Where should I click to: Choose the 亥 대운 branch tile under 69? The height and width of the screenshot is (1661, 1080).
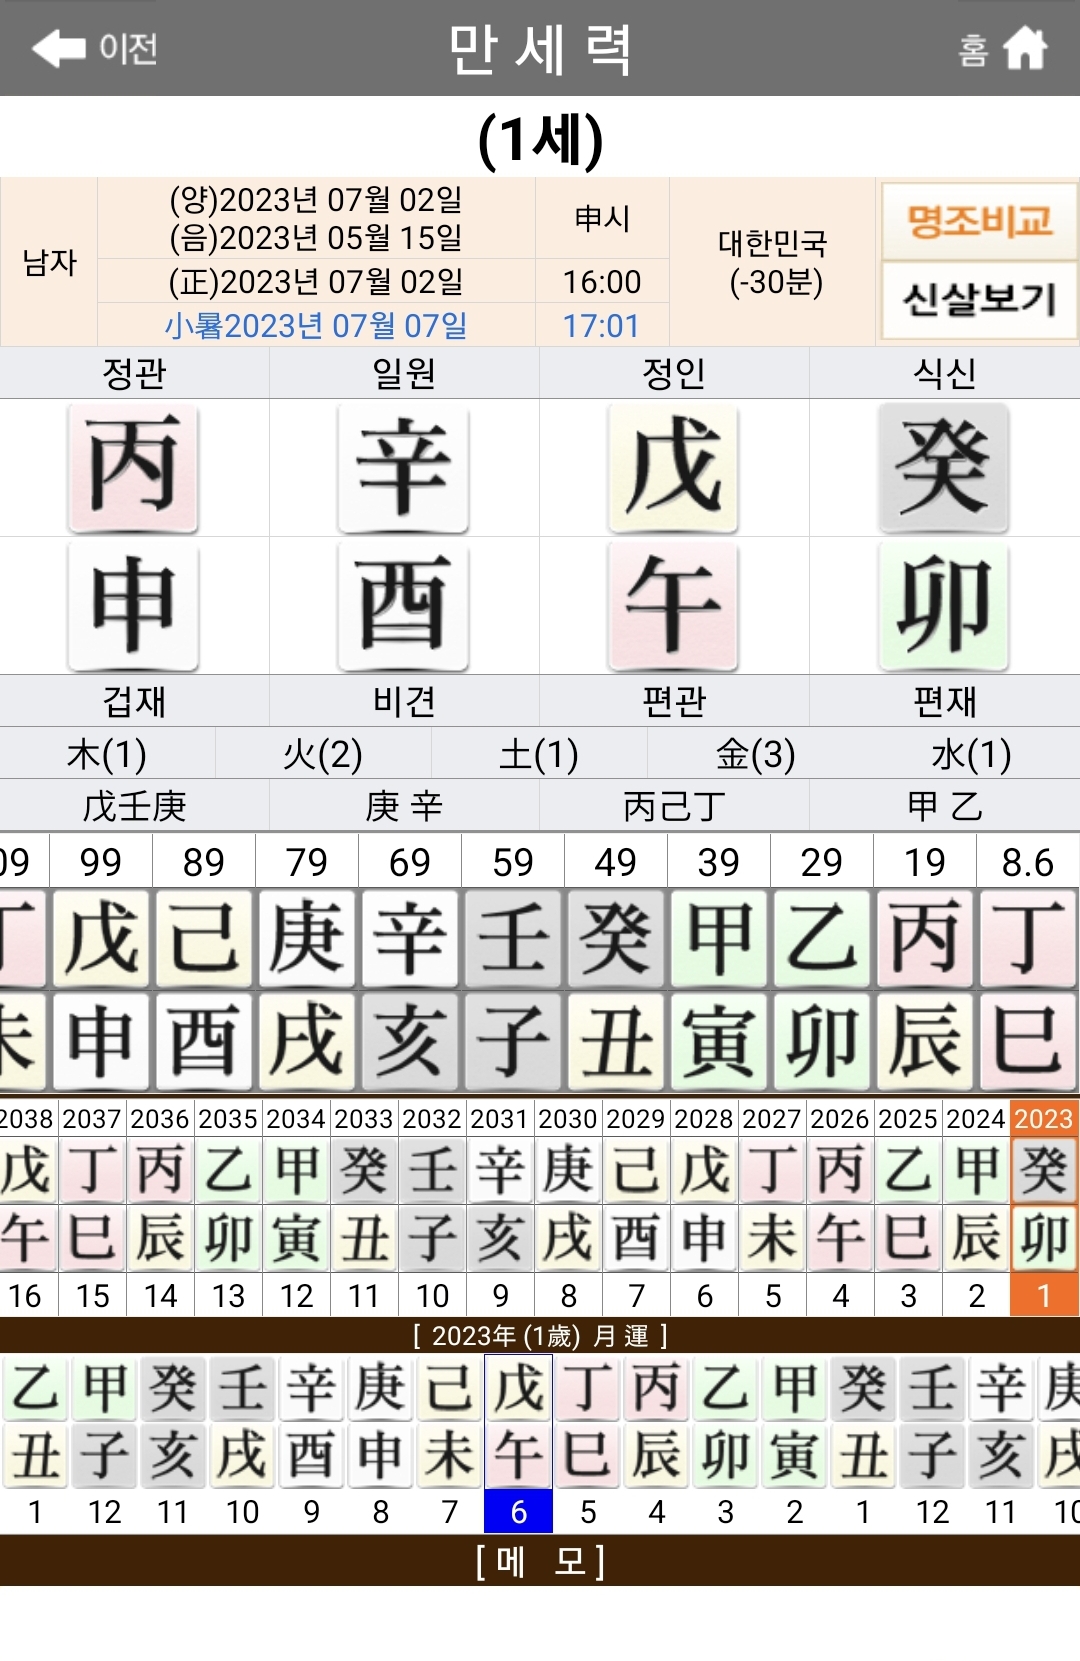(409, 1041)
